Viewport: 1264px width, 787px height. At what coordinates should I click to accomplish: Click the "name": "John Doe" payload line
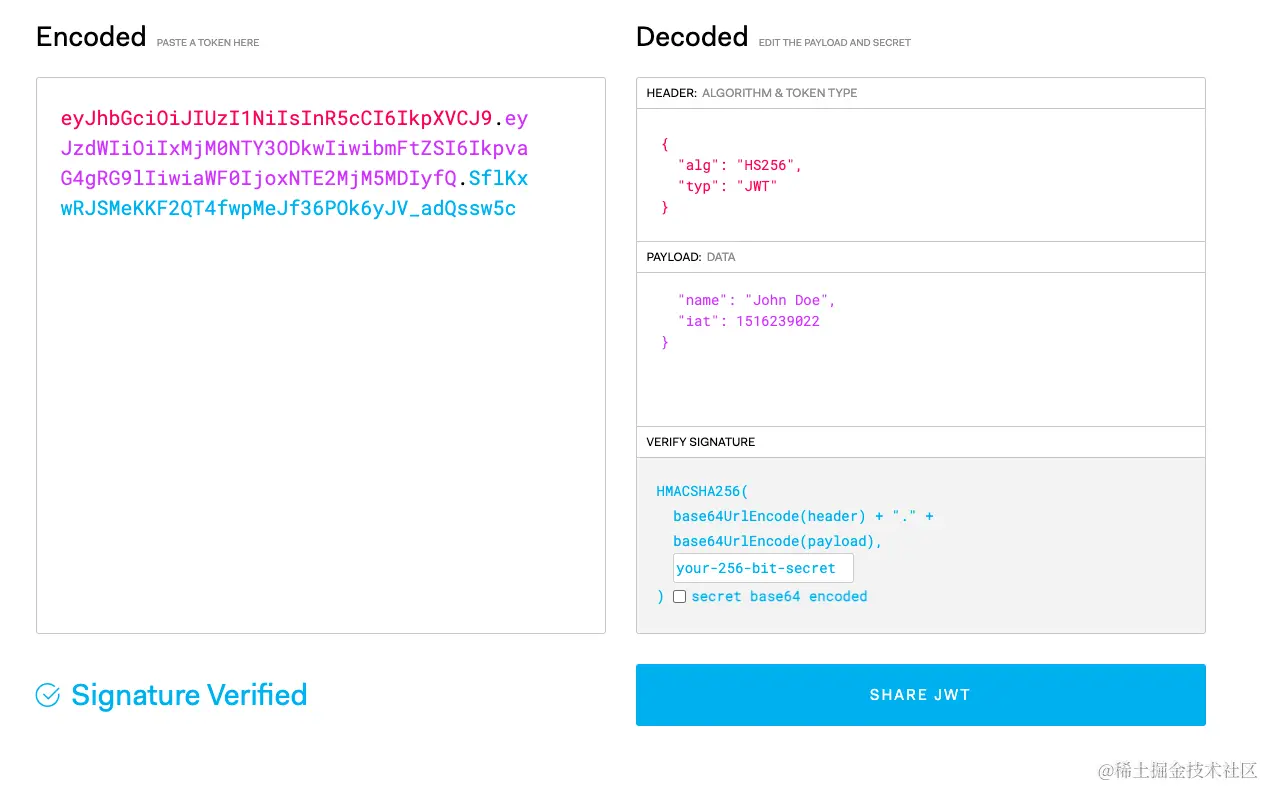point(756,300)
